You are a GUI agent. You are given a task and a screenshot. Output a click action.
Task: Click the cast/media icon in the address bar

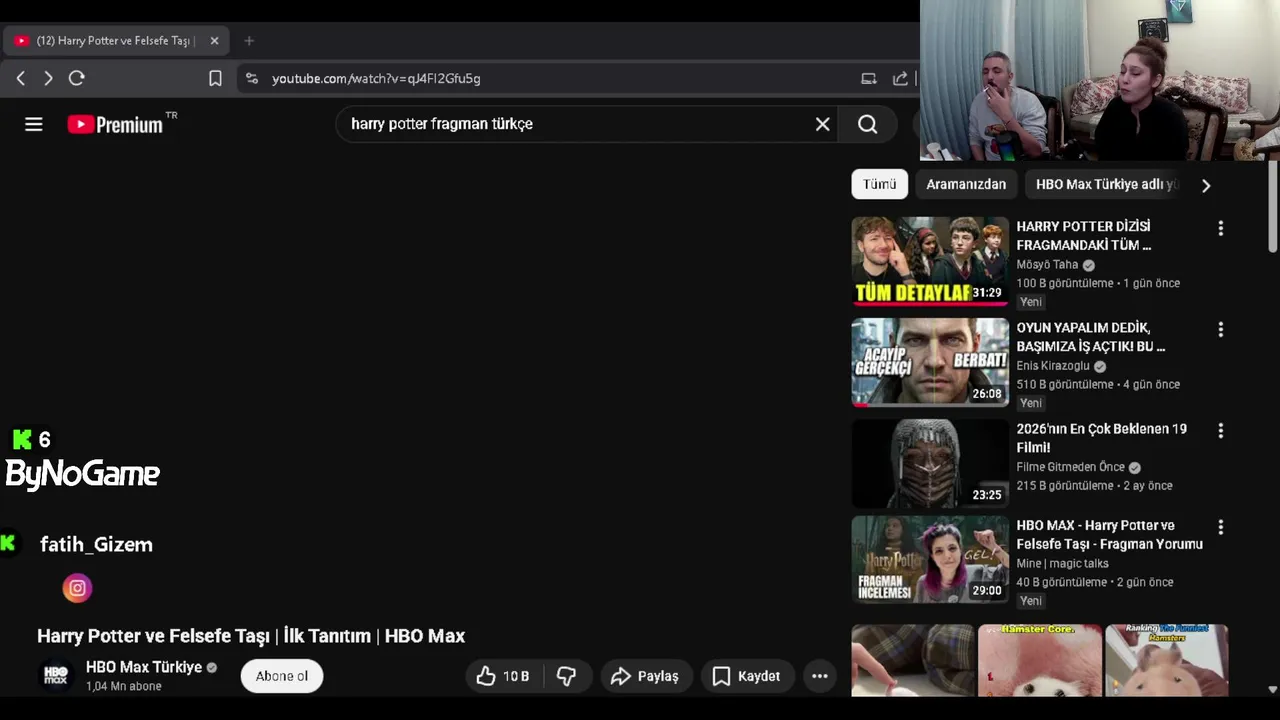click(869, 78)
